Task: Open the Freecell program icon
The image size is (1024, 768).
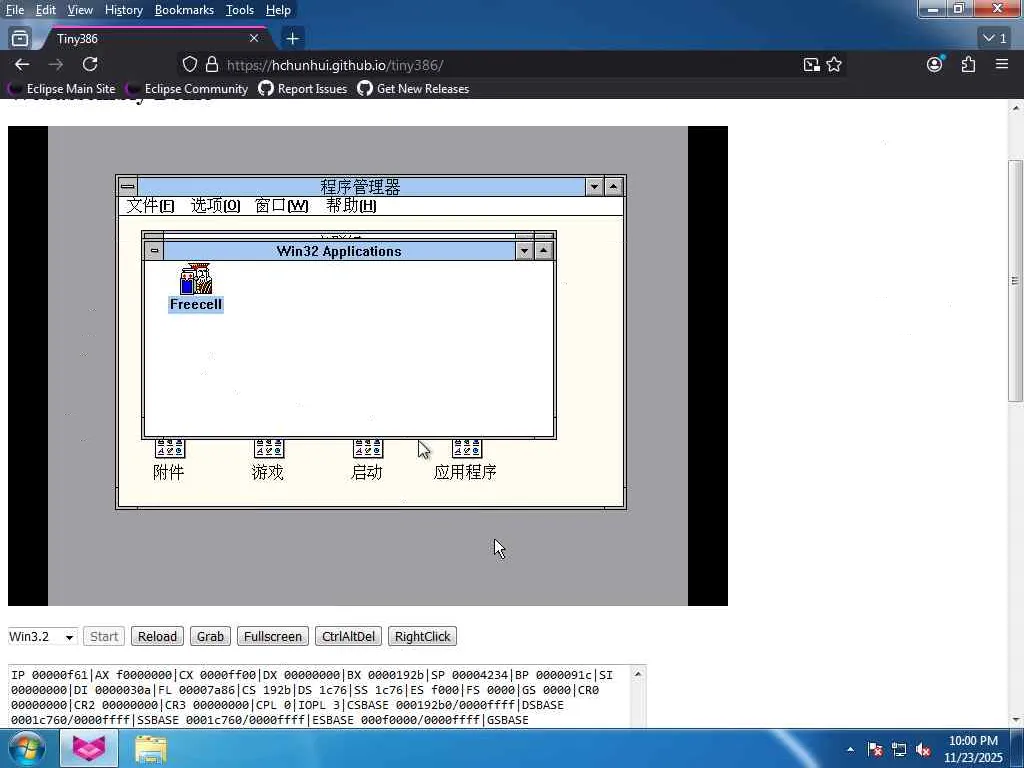Action: tap(196, 287)
